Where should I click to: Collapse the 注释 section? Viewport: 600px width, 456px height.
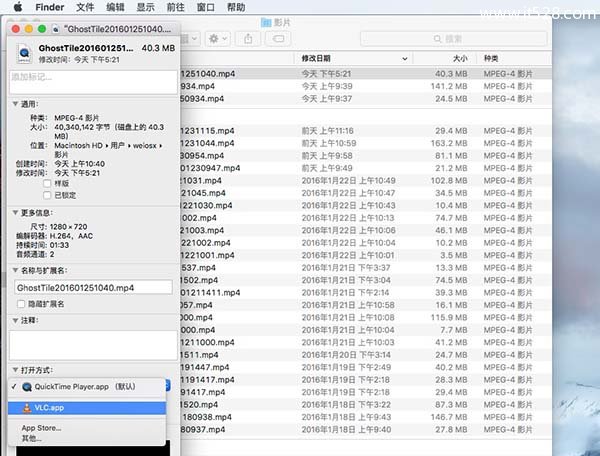pyautogui.click(x=15, y=320)
